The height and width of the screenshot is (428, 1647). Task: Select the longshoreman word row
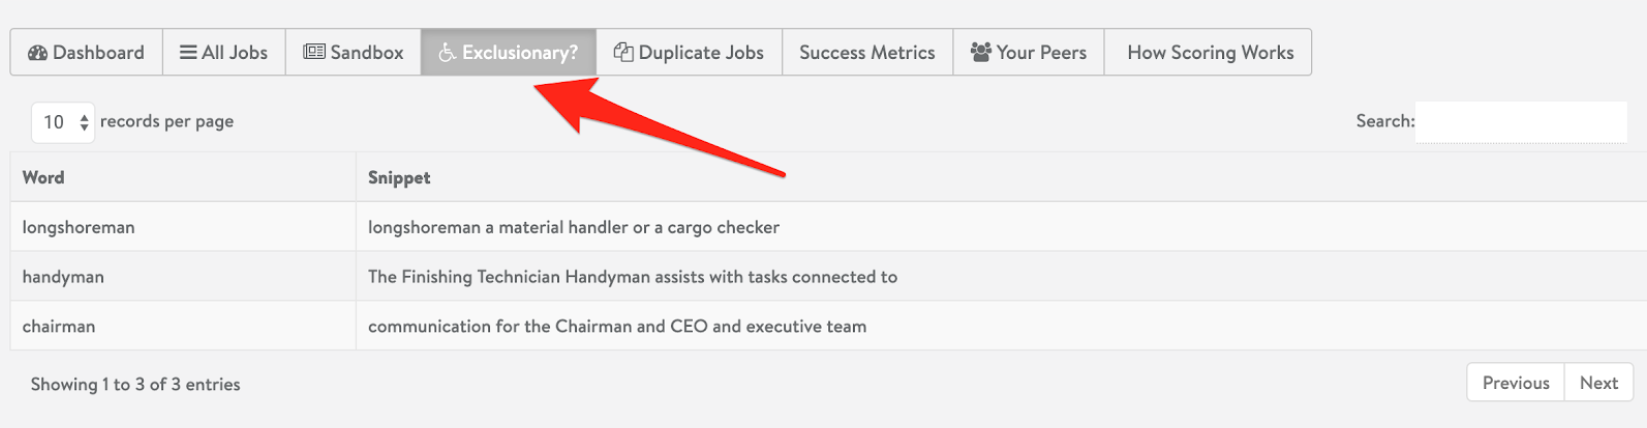(x=828, y=227)
